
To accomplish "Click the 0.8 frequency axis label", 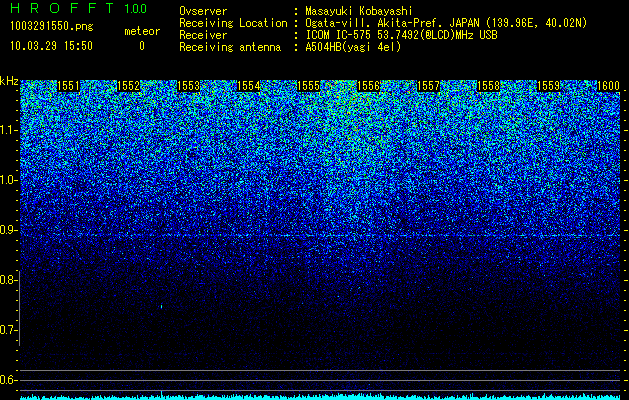I will point(8,280).
